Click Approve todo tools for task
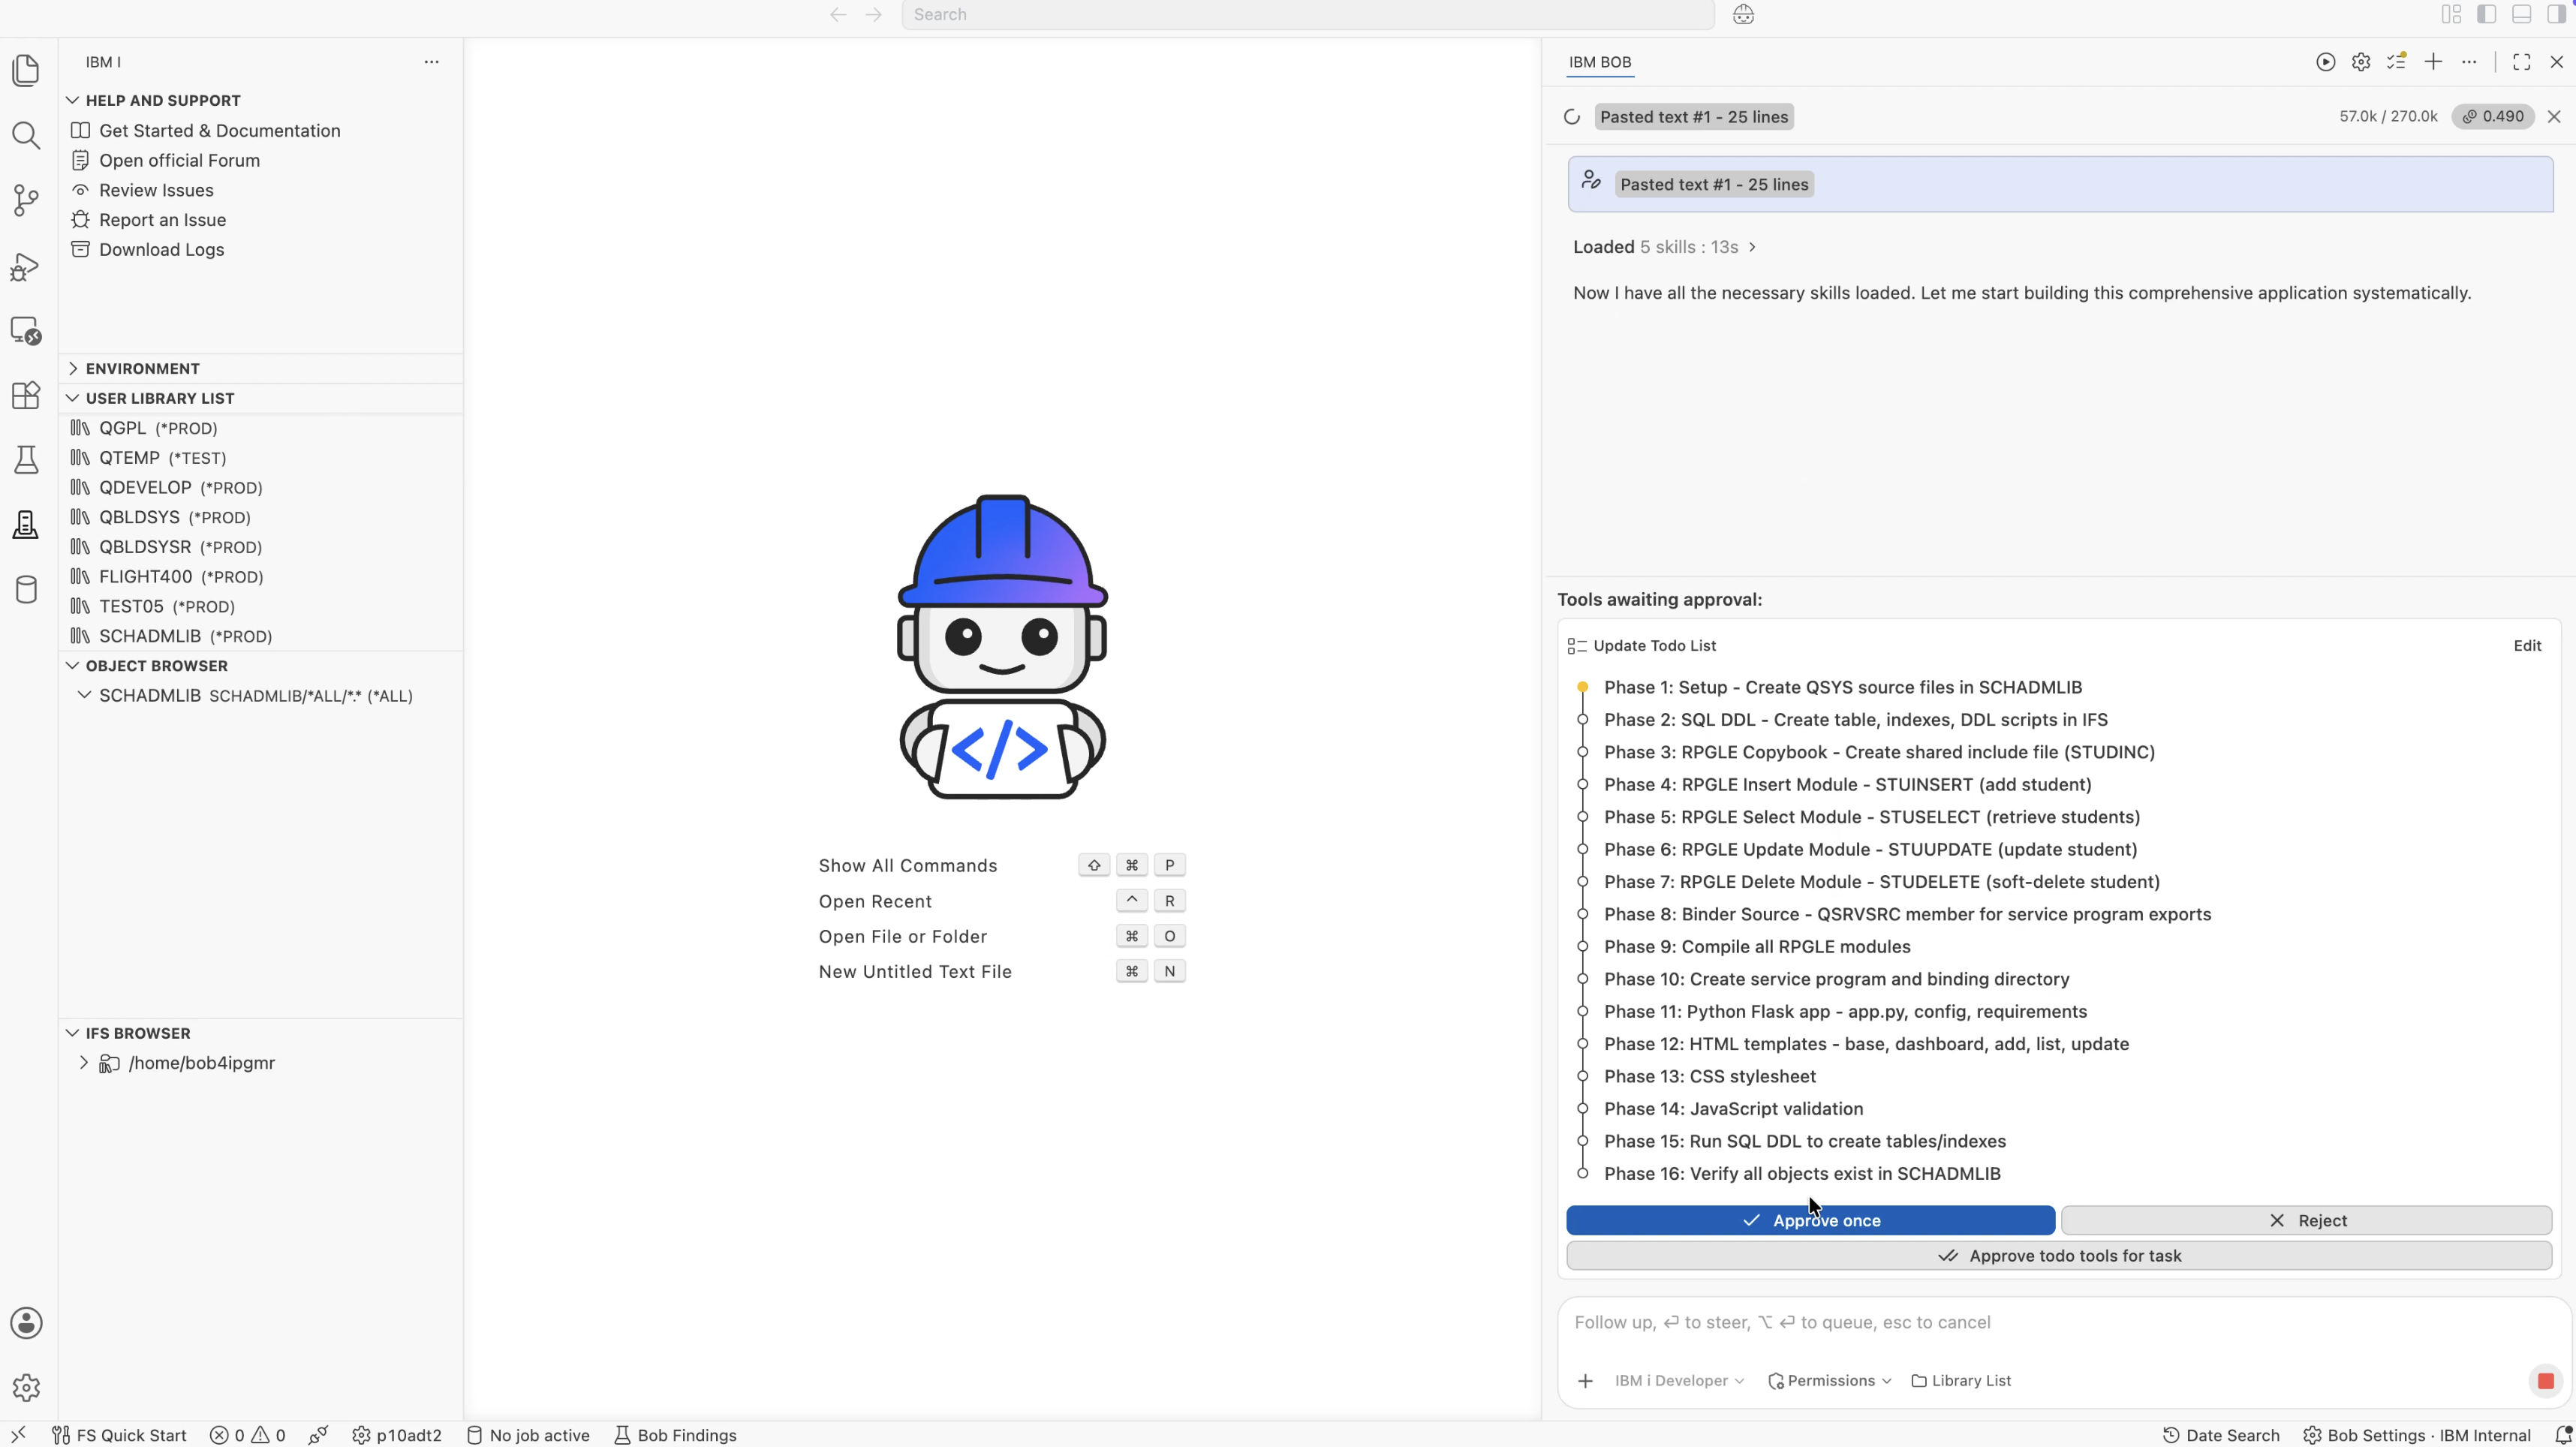 point(2059,1256)
